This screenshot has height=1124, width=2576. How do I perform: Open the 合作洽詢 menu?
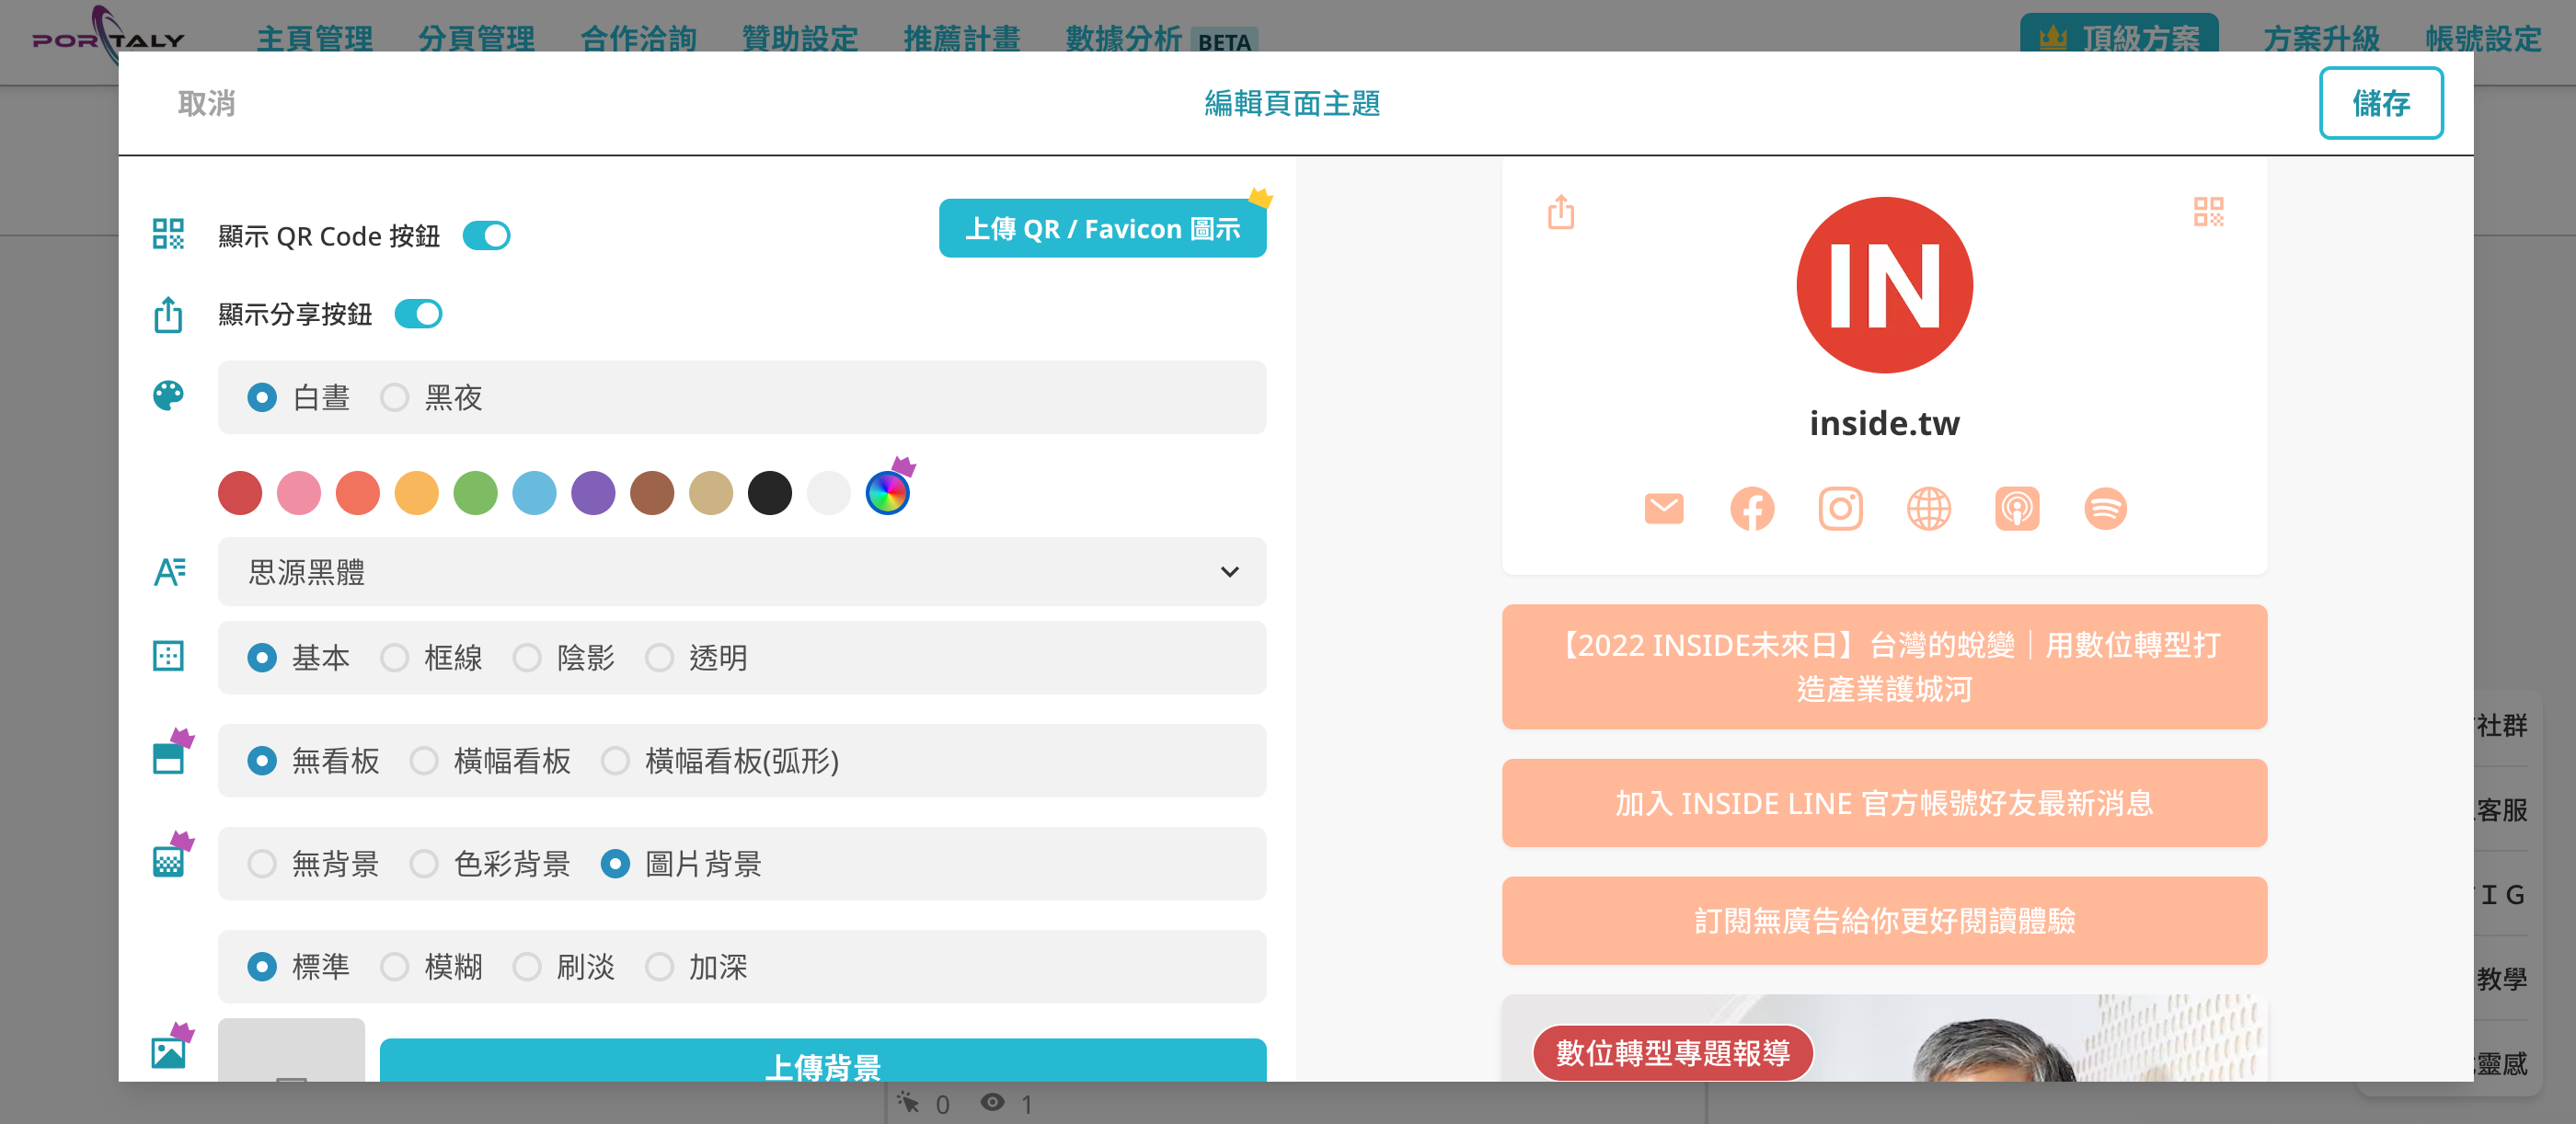coord(638,39)
